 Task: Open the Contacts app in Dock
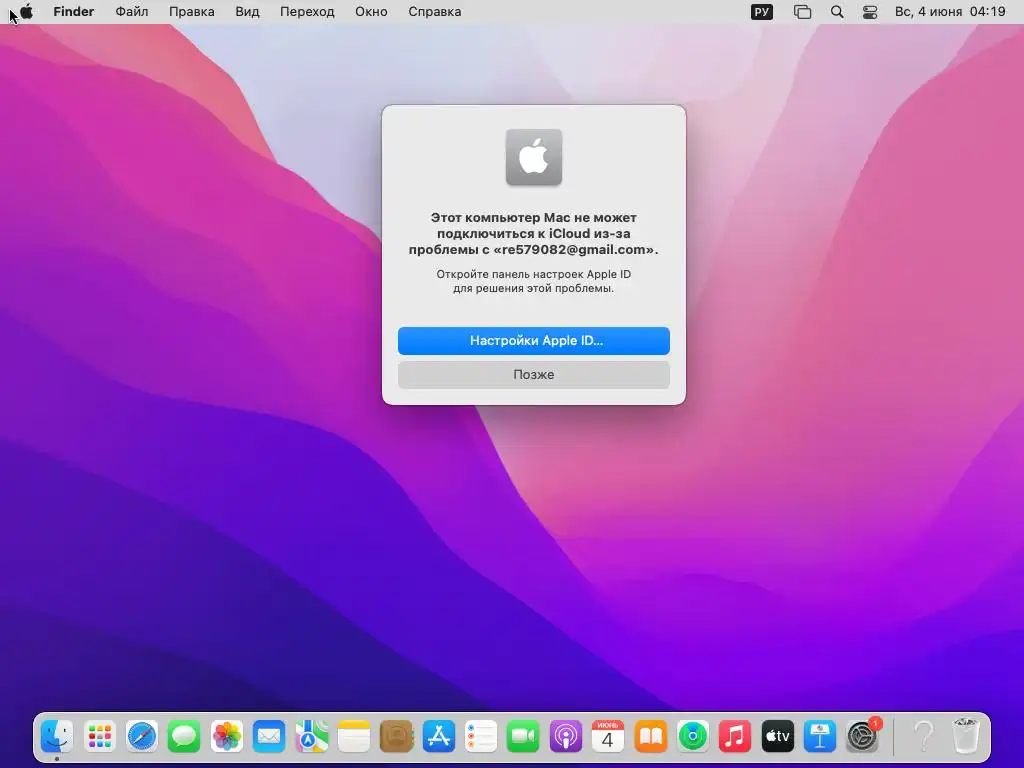396,737
